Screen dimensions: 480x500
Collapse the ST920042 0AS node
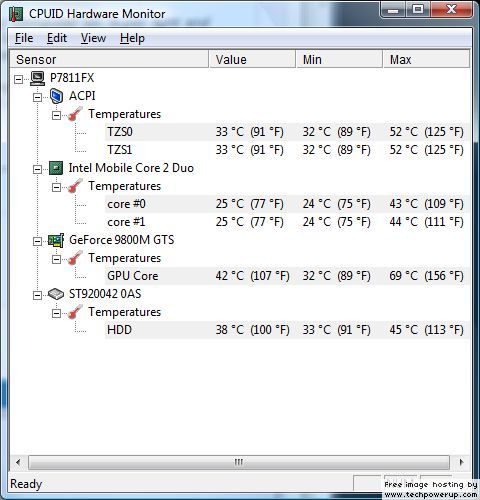37,295
